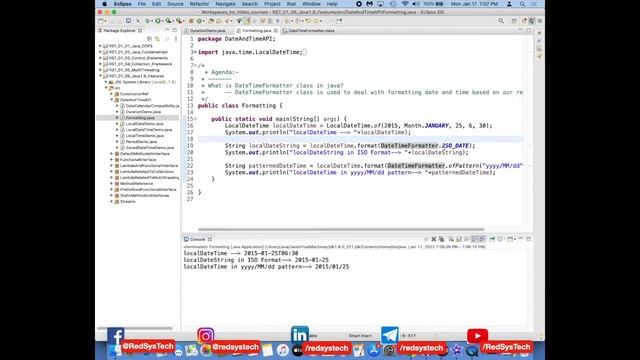Click the editor horizontal scrollbar

[x=341, y=229]
